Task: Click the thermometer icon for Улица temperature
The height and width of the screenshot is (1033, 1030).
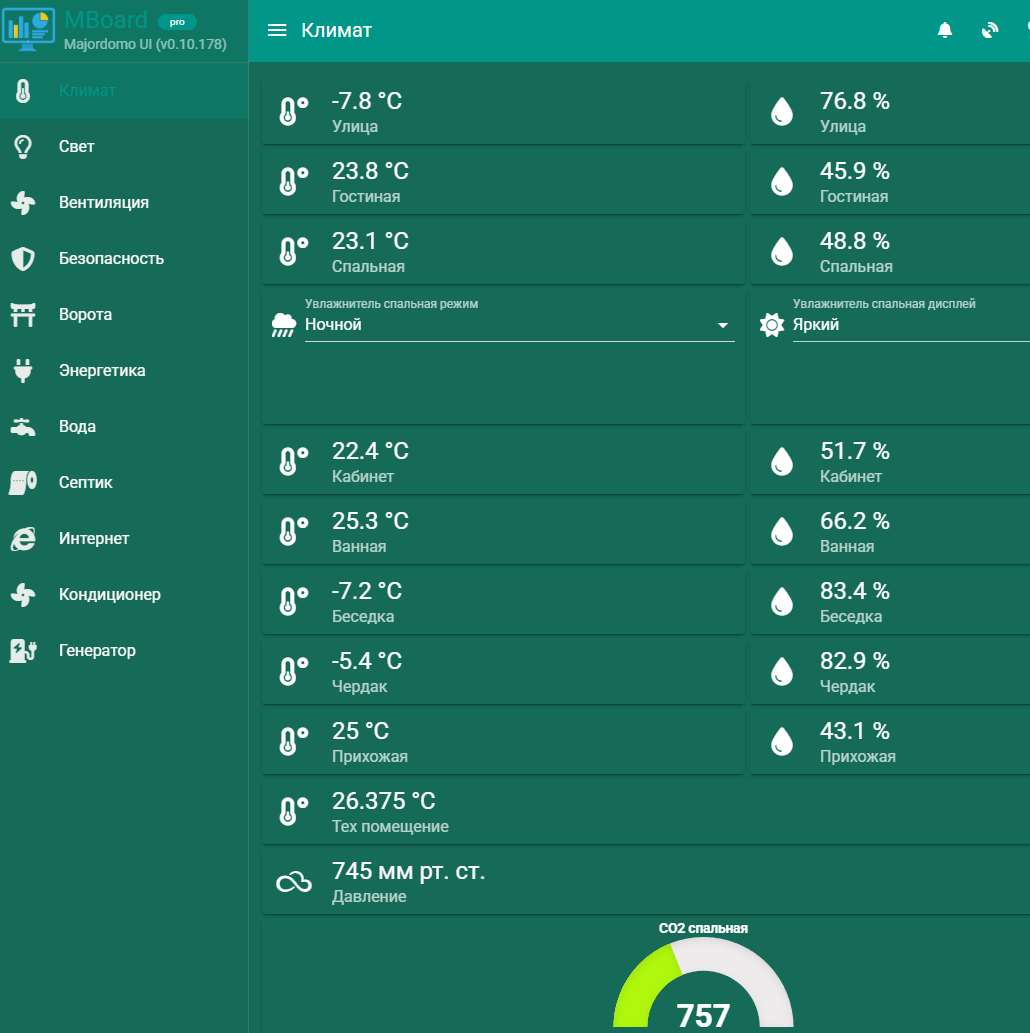Action: 293,111
